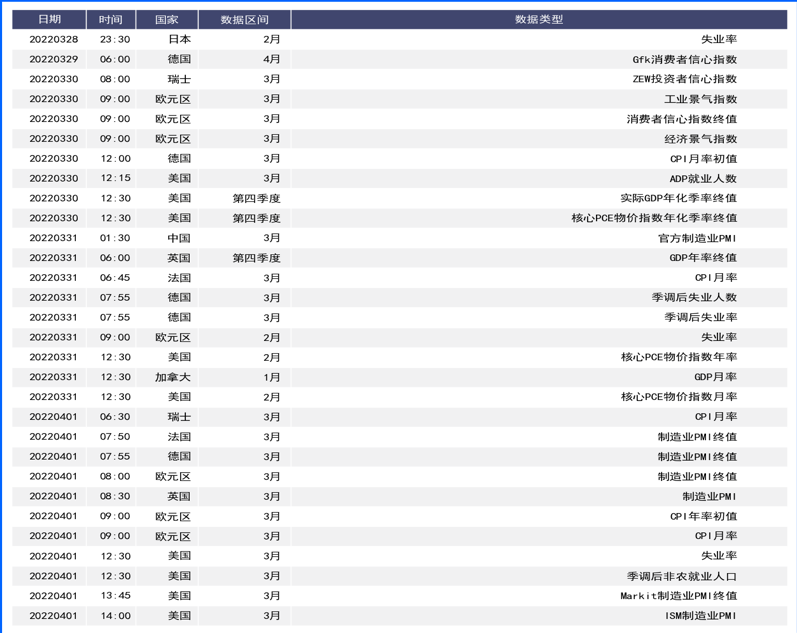Select 消费者信心指数终值 data type
Screen dimensions: 797x633
point(682,118)
